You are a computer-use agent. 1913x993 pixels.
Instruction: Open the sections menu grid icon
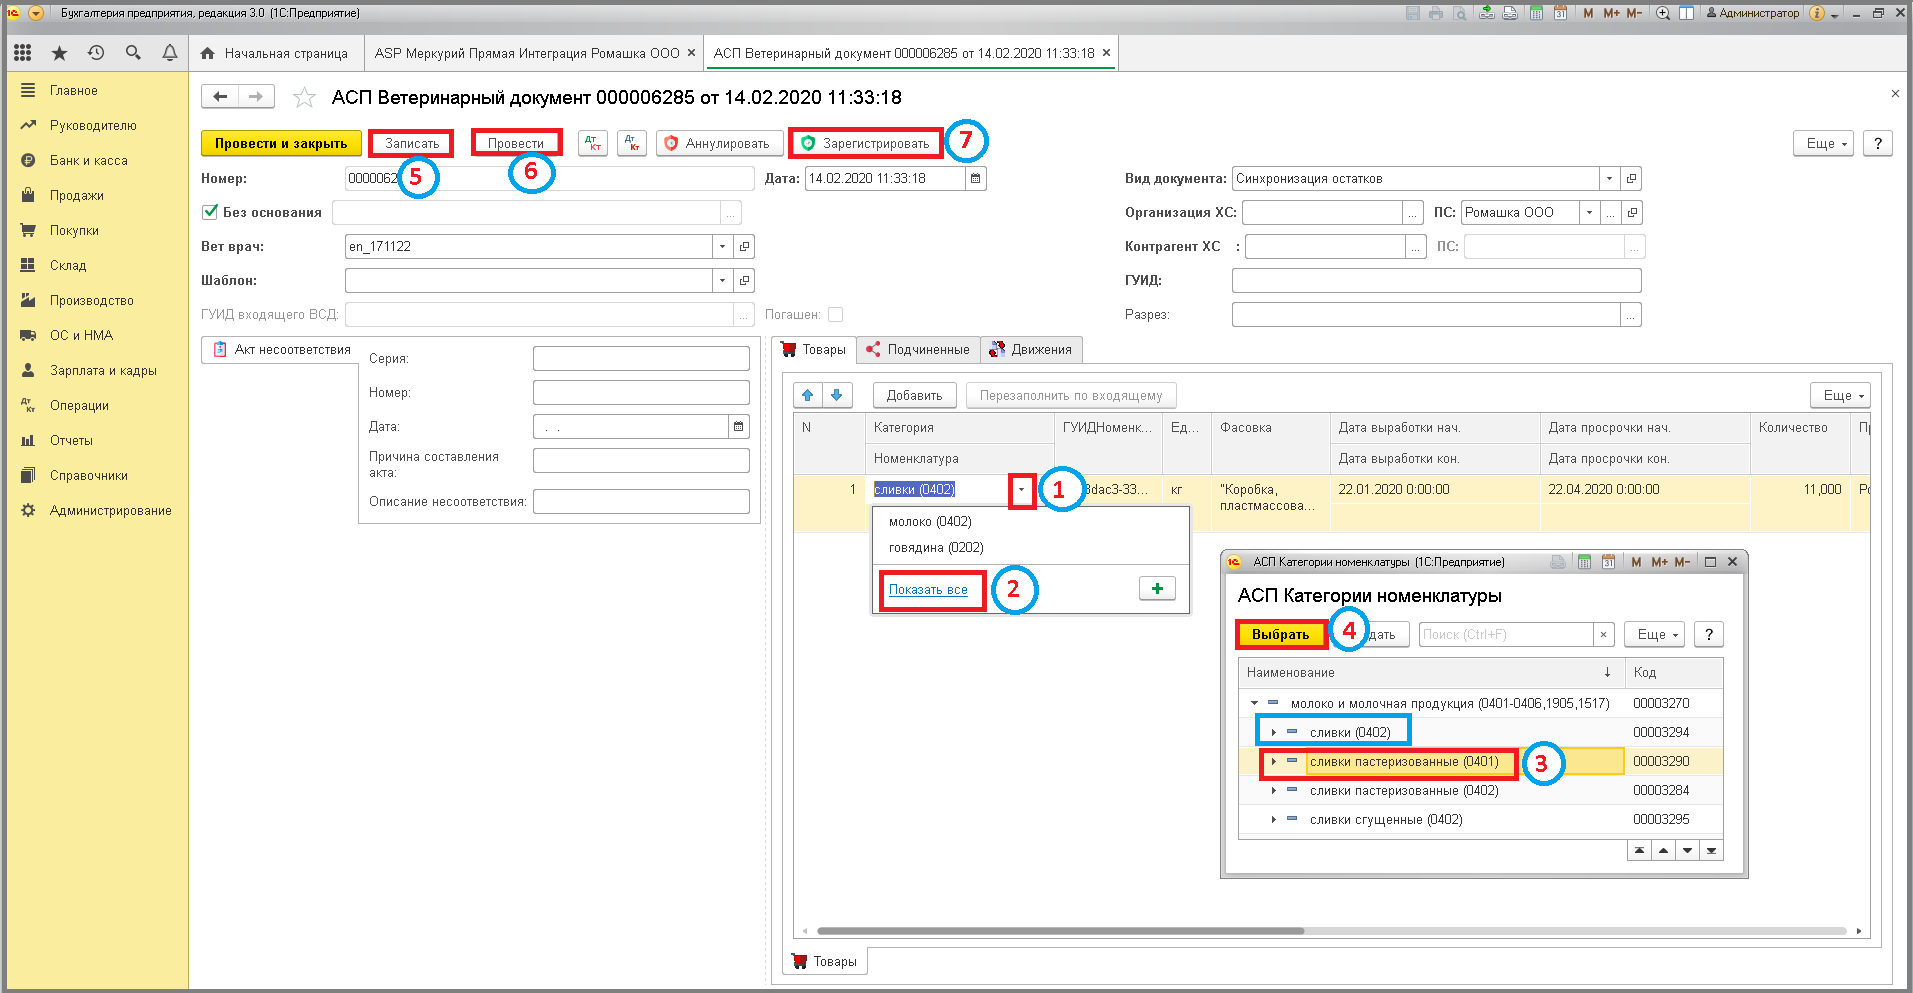tap(22, 53)
